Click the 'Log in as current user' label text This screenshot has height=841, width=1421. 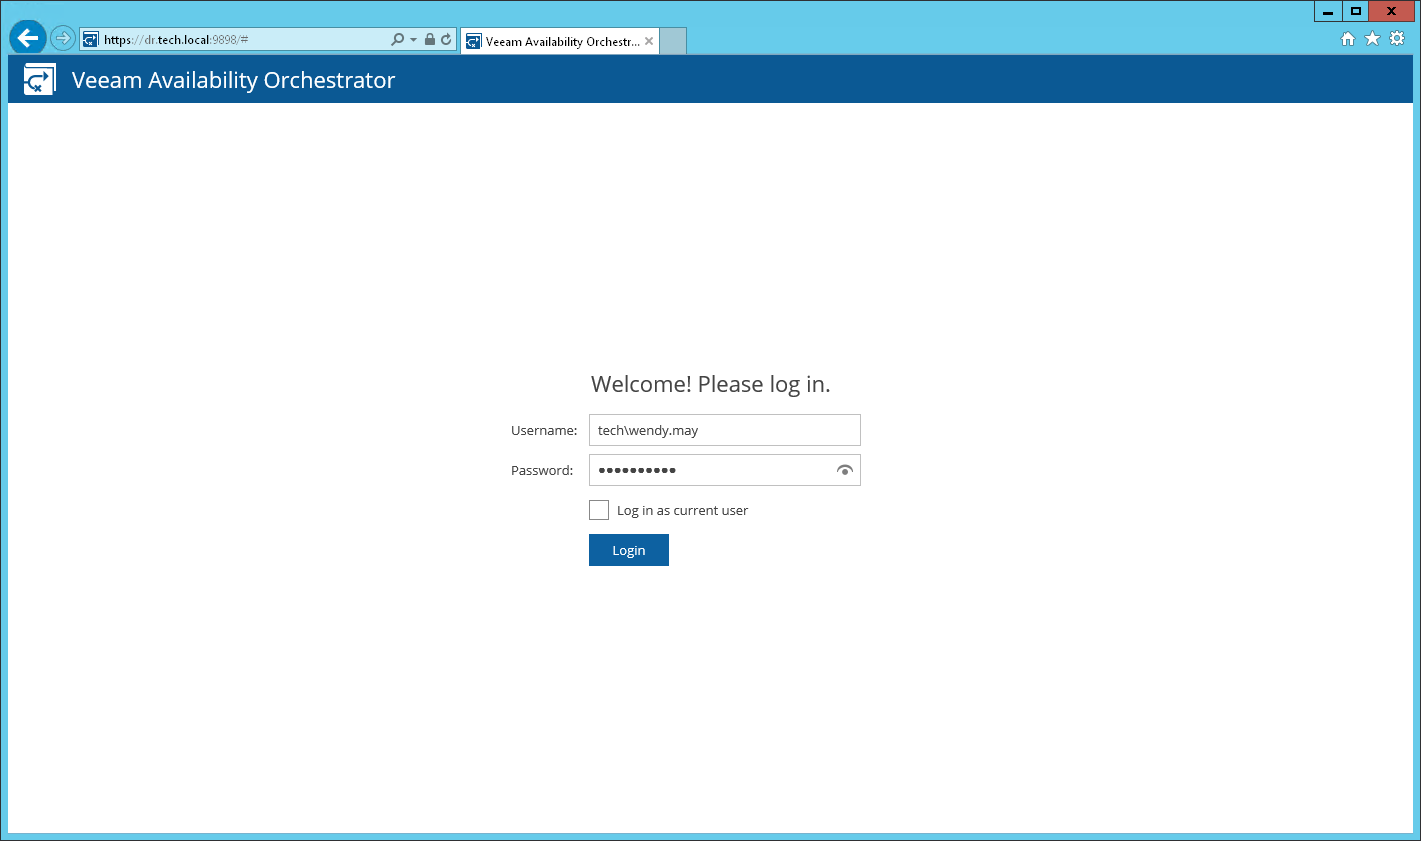[682, 510]
